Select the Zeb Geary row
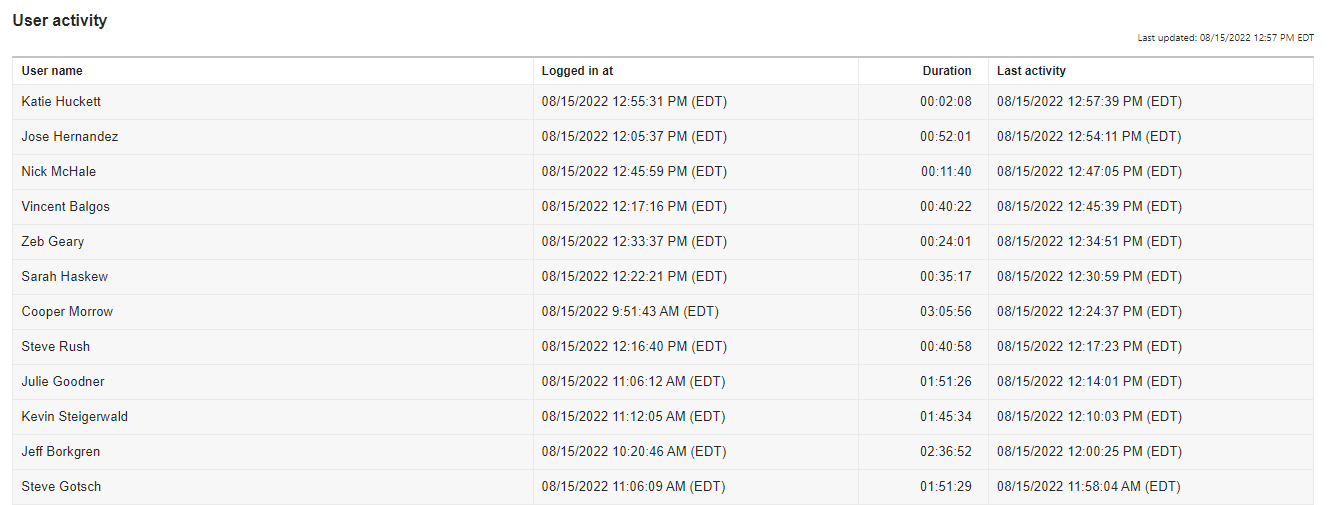Viewport: 1329px width, 505px height. [663, 242]
